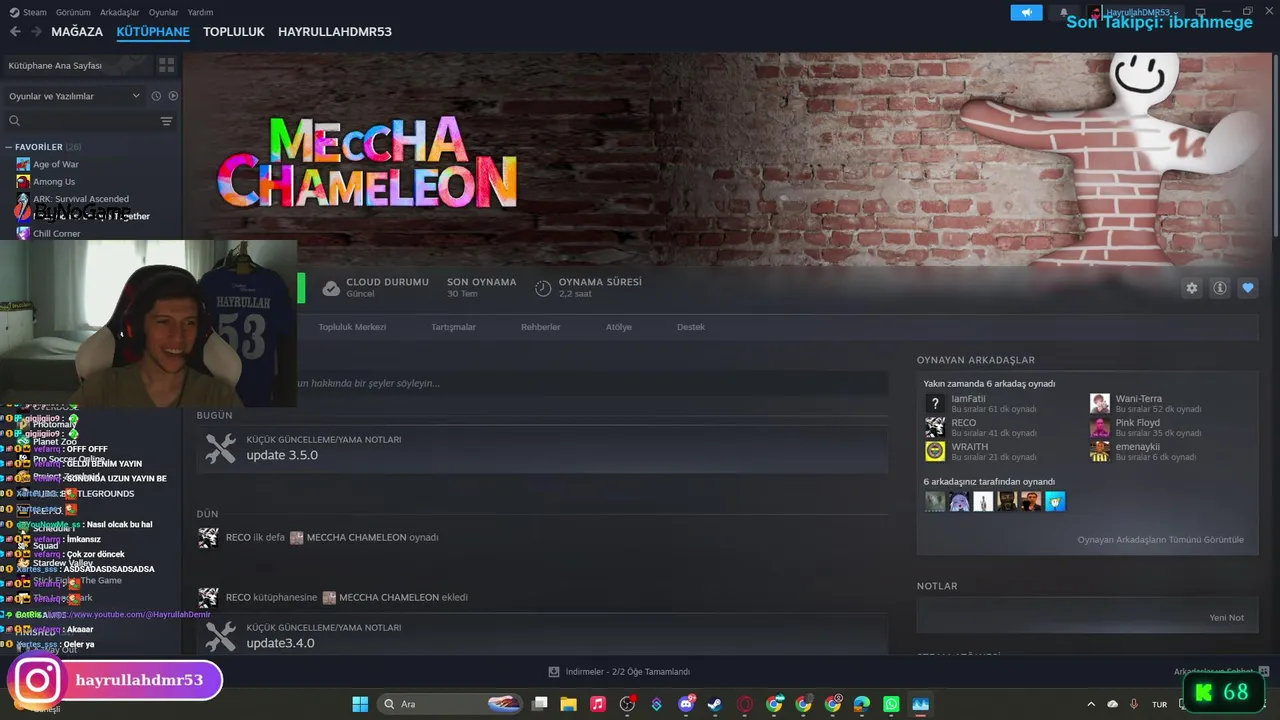Open the Oyunlar menu
Viewport: 1280px width, 720px height.
[x=164, y=12]
